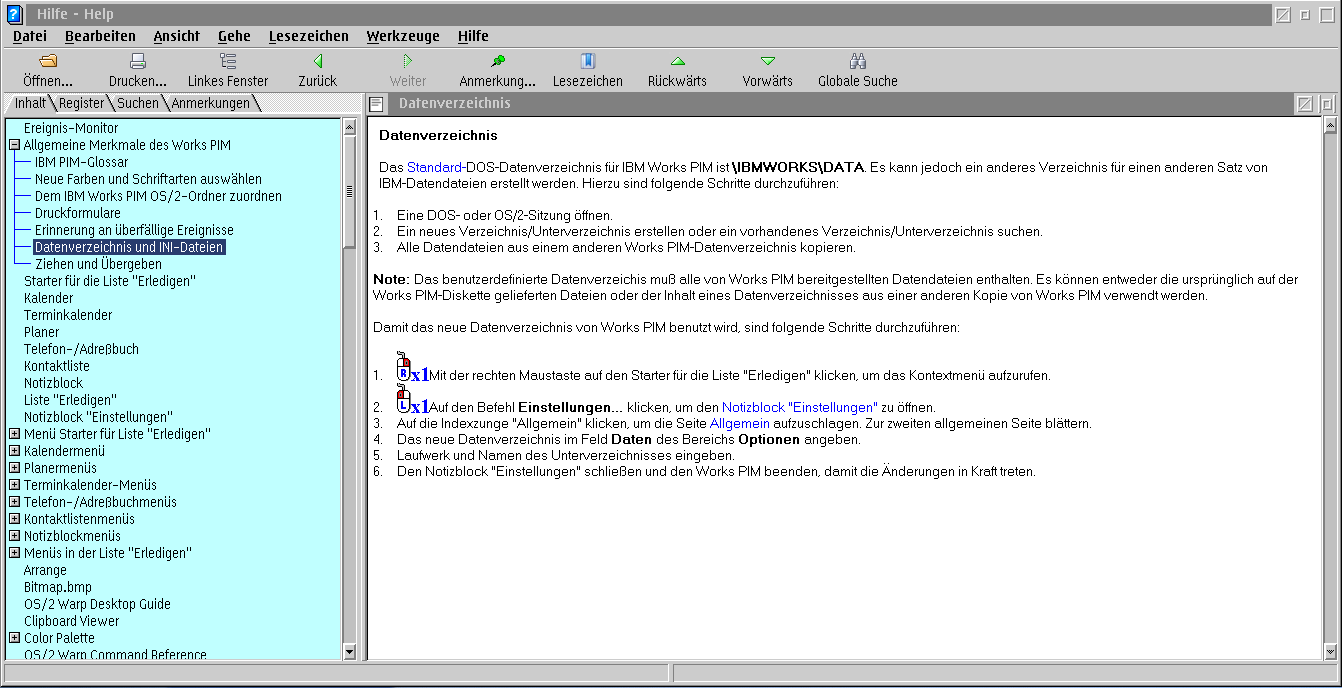Select IBM PIM-Glossar topic
The height and width of the screenshot is (688, 1342).
click(81, 162)
